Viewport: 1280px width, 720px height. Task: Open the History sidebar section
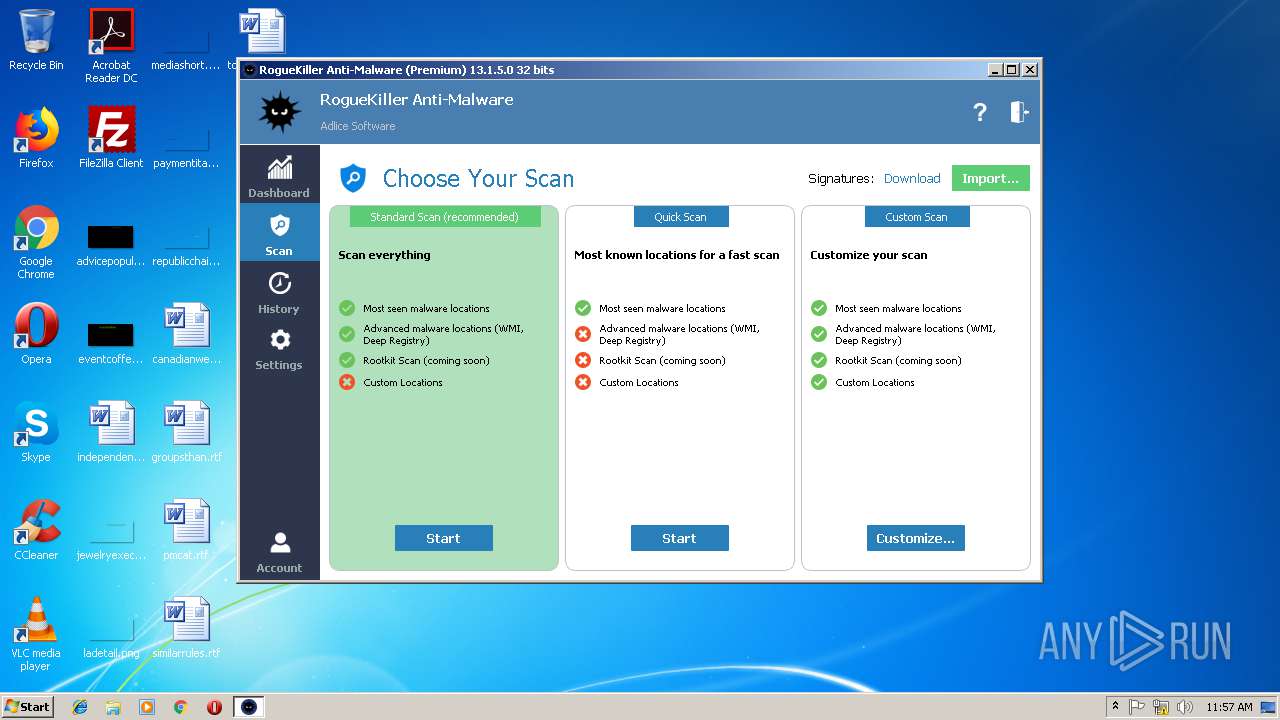279,291
